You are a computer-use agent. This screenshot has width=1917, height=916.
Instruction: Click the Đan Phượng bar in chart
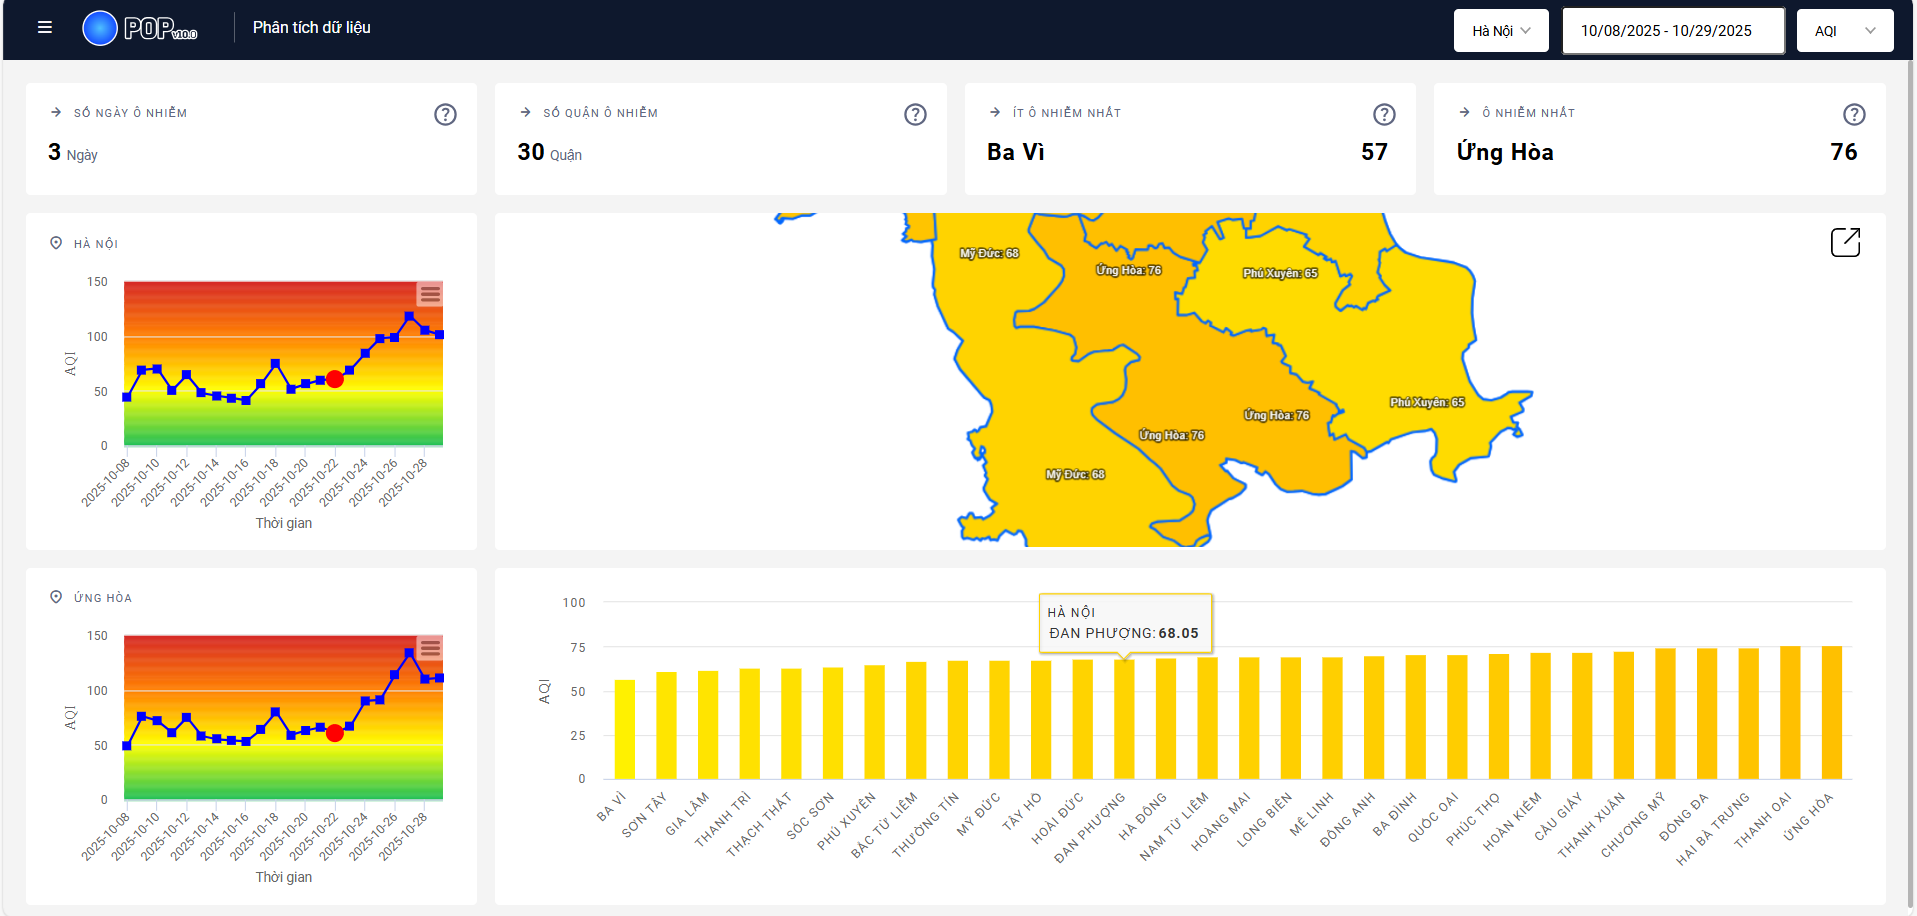[x=1124, y=720]
